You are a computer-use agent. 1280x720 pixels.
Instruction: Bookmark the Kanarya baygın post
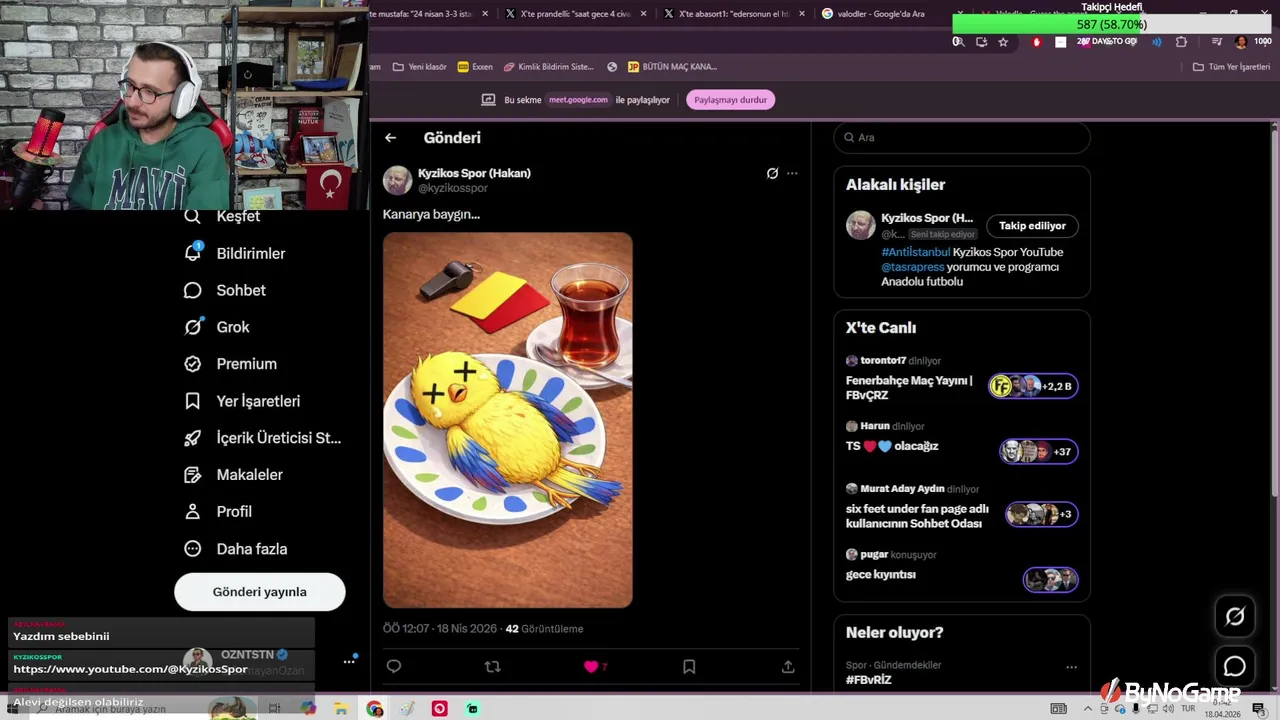pyautogui.click(x=689, y=666)
